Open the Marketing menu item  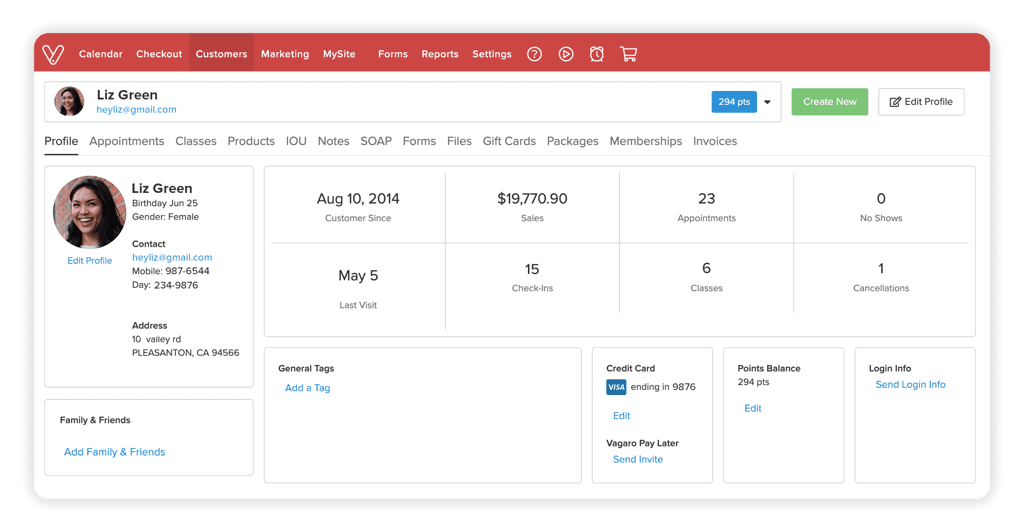pos(285,54)
